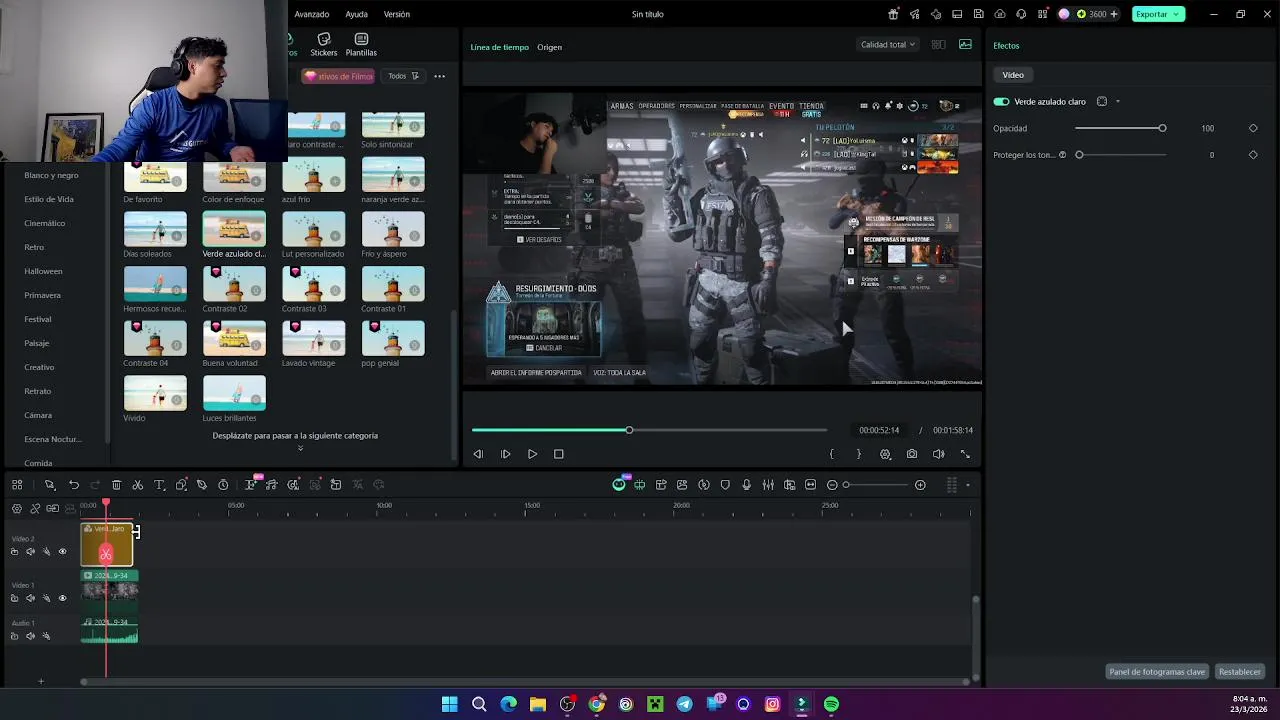1280x720 pixels.
Task: Click the voiceover microphone icon in timeline toolbar
Action: click(x=746, y=485)
